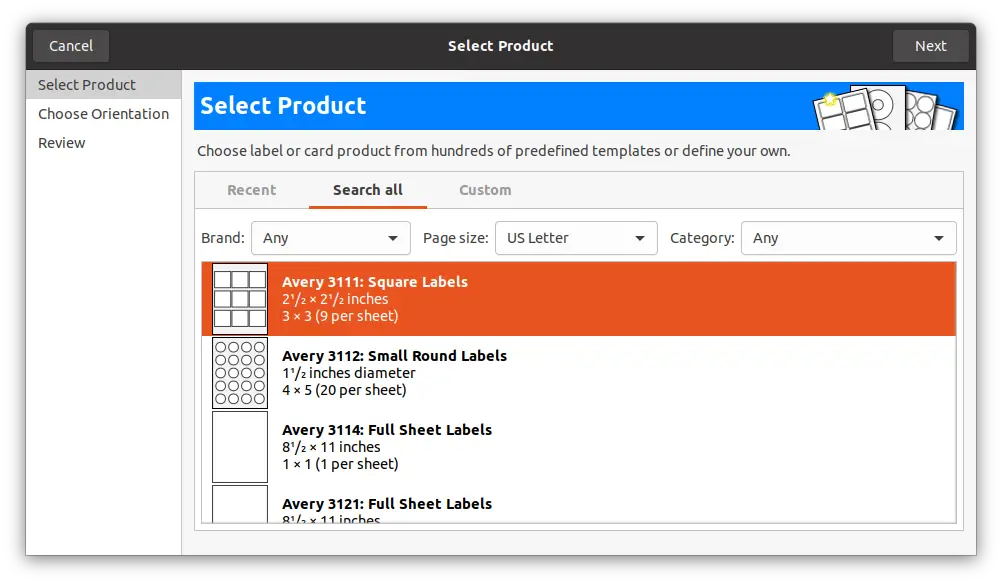
Task: Select the Choose Orientation step
Action: coord(104,114)
